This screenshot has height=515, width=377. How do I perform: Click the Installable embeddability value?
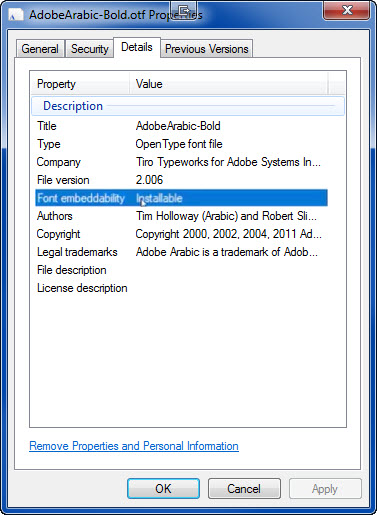tap(159, 198)
